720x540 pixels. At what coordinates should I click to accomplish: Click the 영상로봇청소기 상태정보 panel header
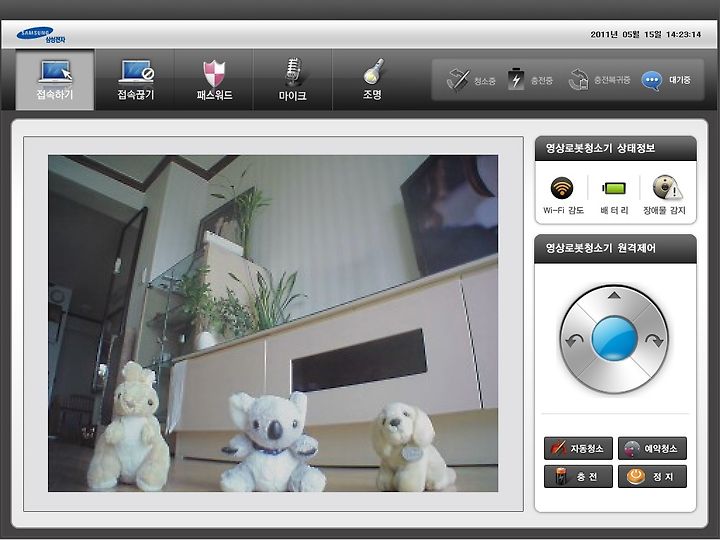615,148
